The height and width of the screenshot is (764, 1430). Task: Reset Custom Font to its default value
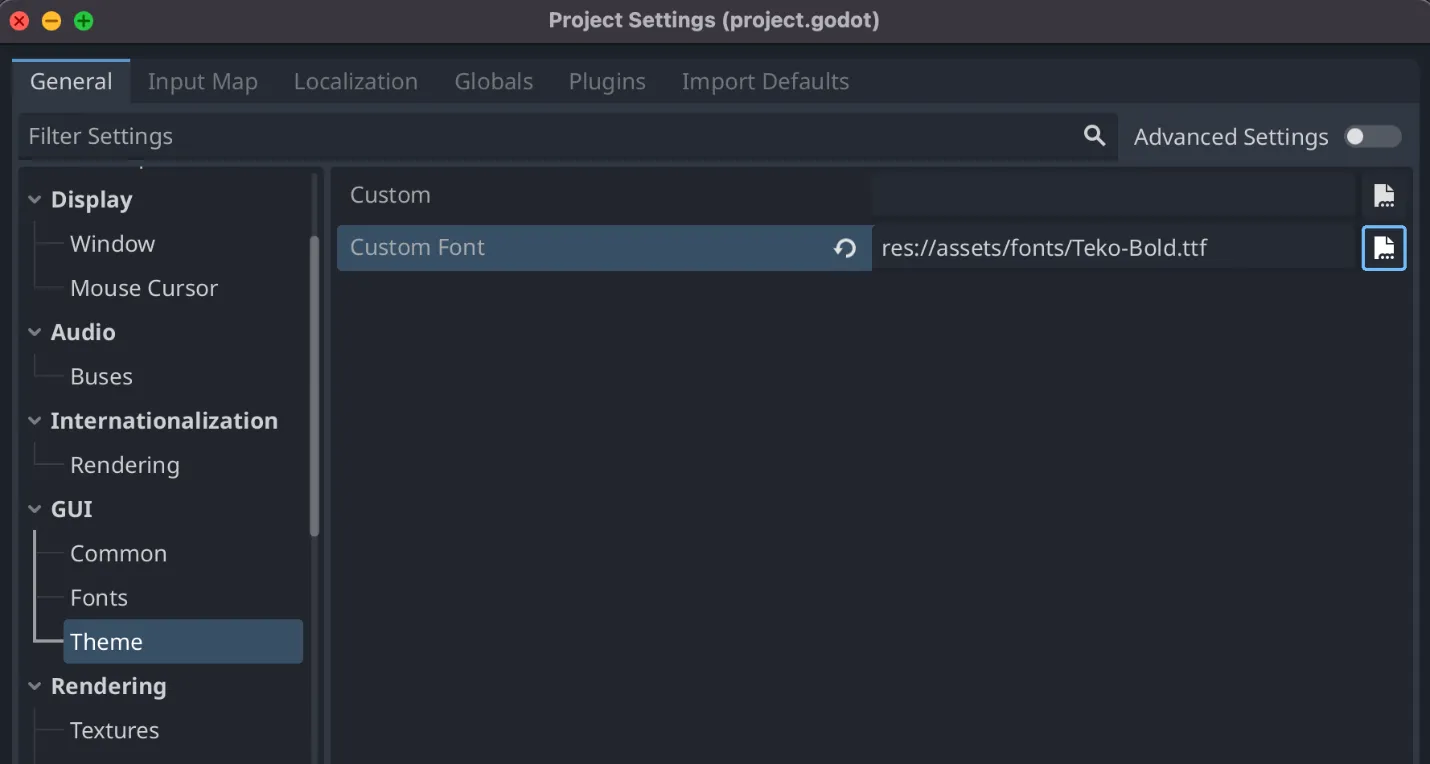click(845, 248)
